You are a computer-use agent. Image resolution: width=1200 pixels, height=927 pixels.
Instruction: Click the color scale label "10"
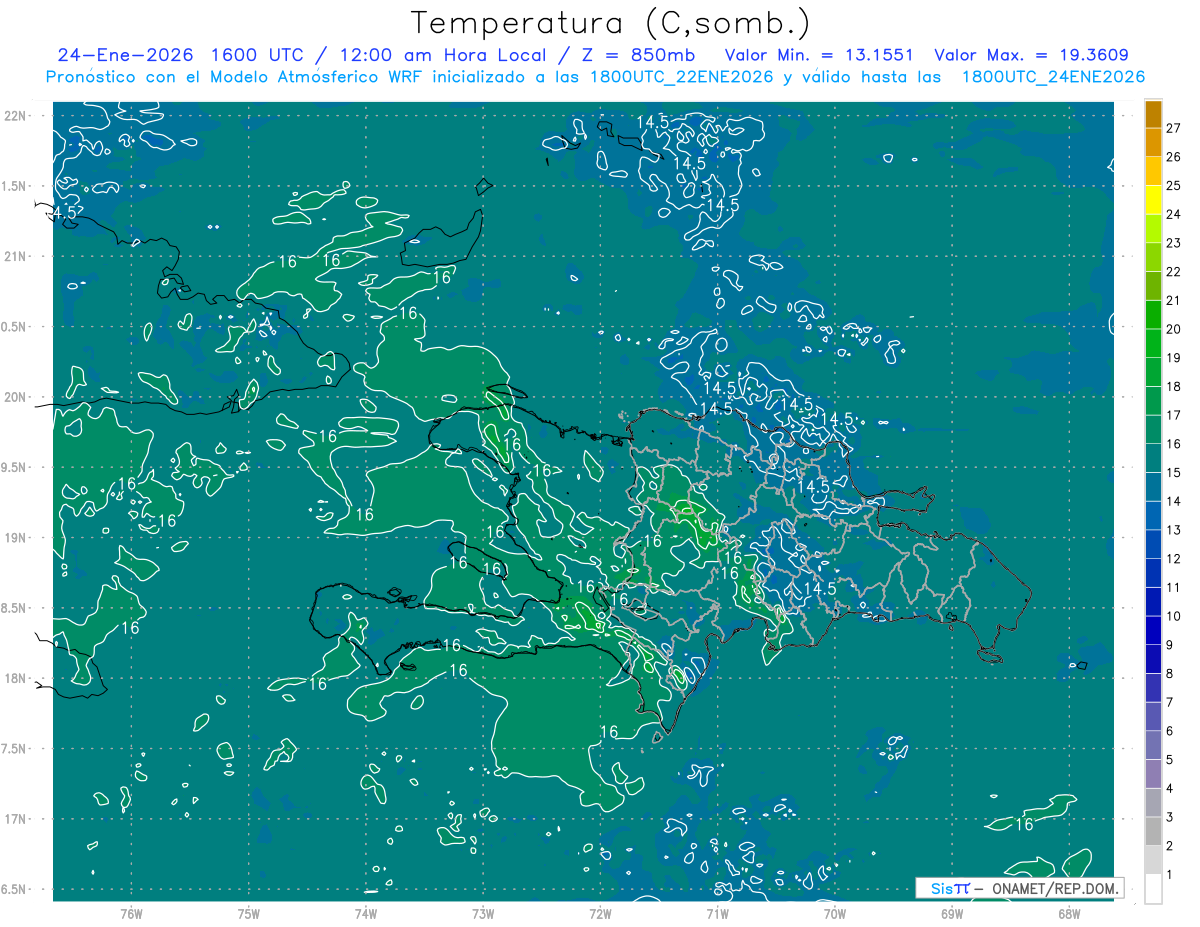[x=1173, y=616]
